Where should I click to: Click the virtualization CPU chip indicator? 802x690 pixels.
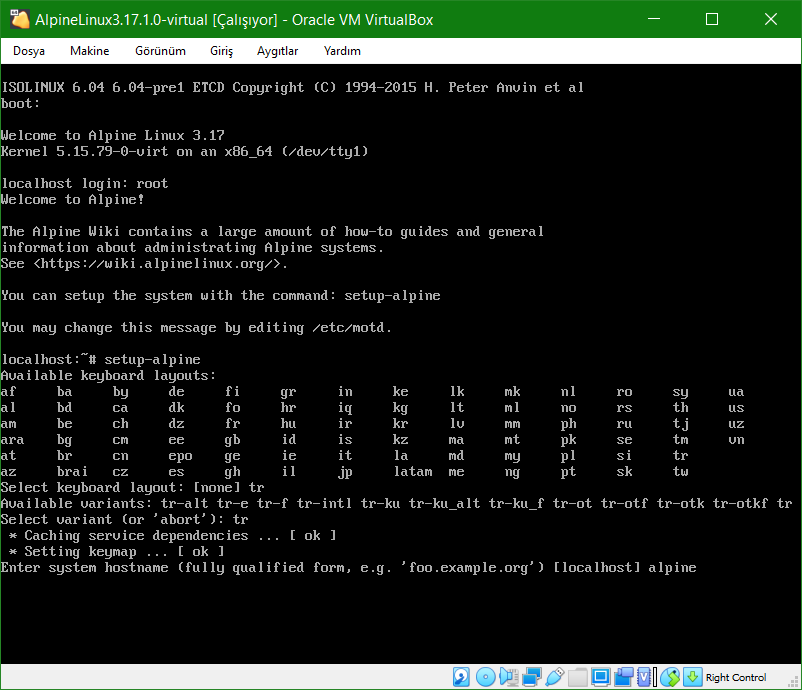click(644, 677)
